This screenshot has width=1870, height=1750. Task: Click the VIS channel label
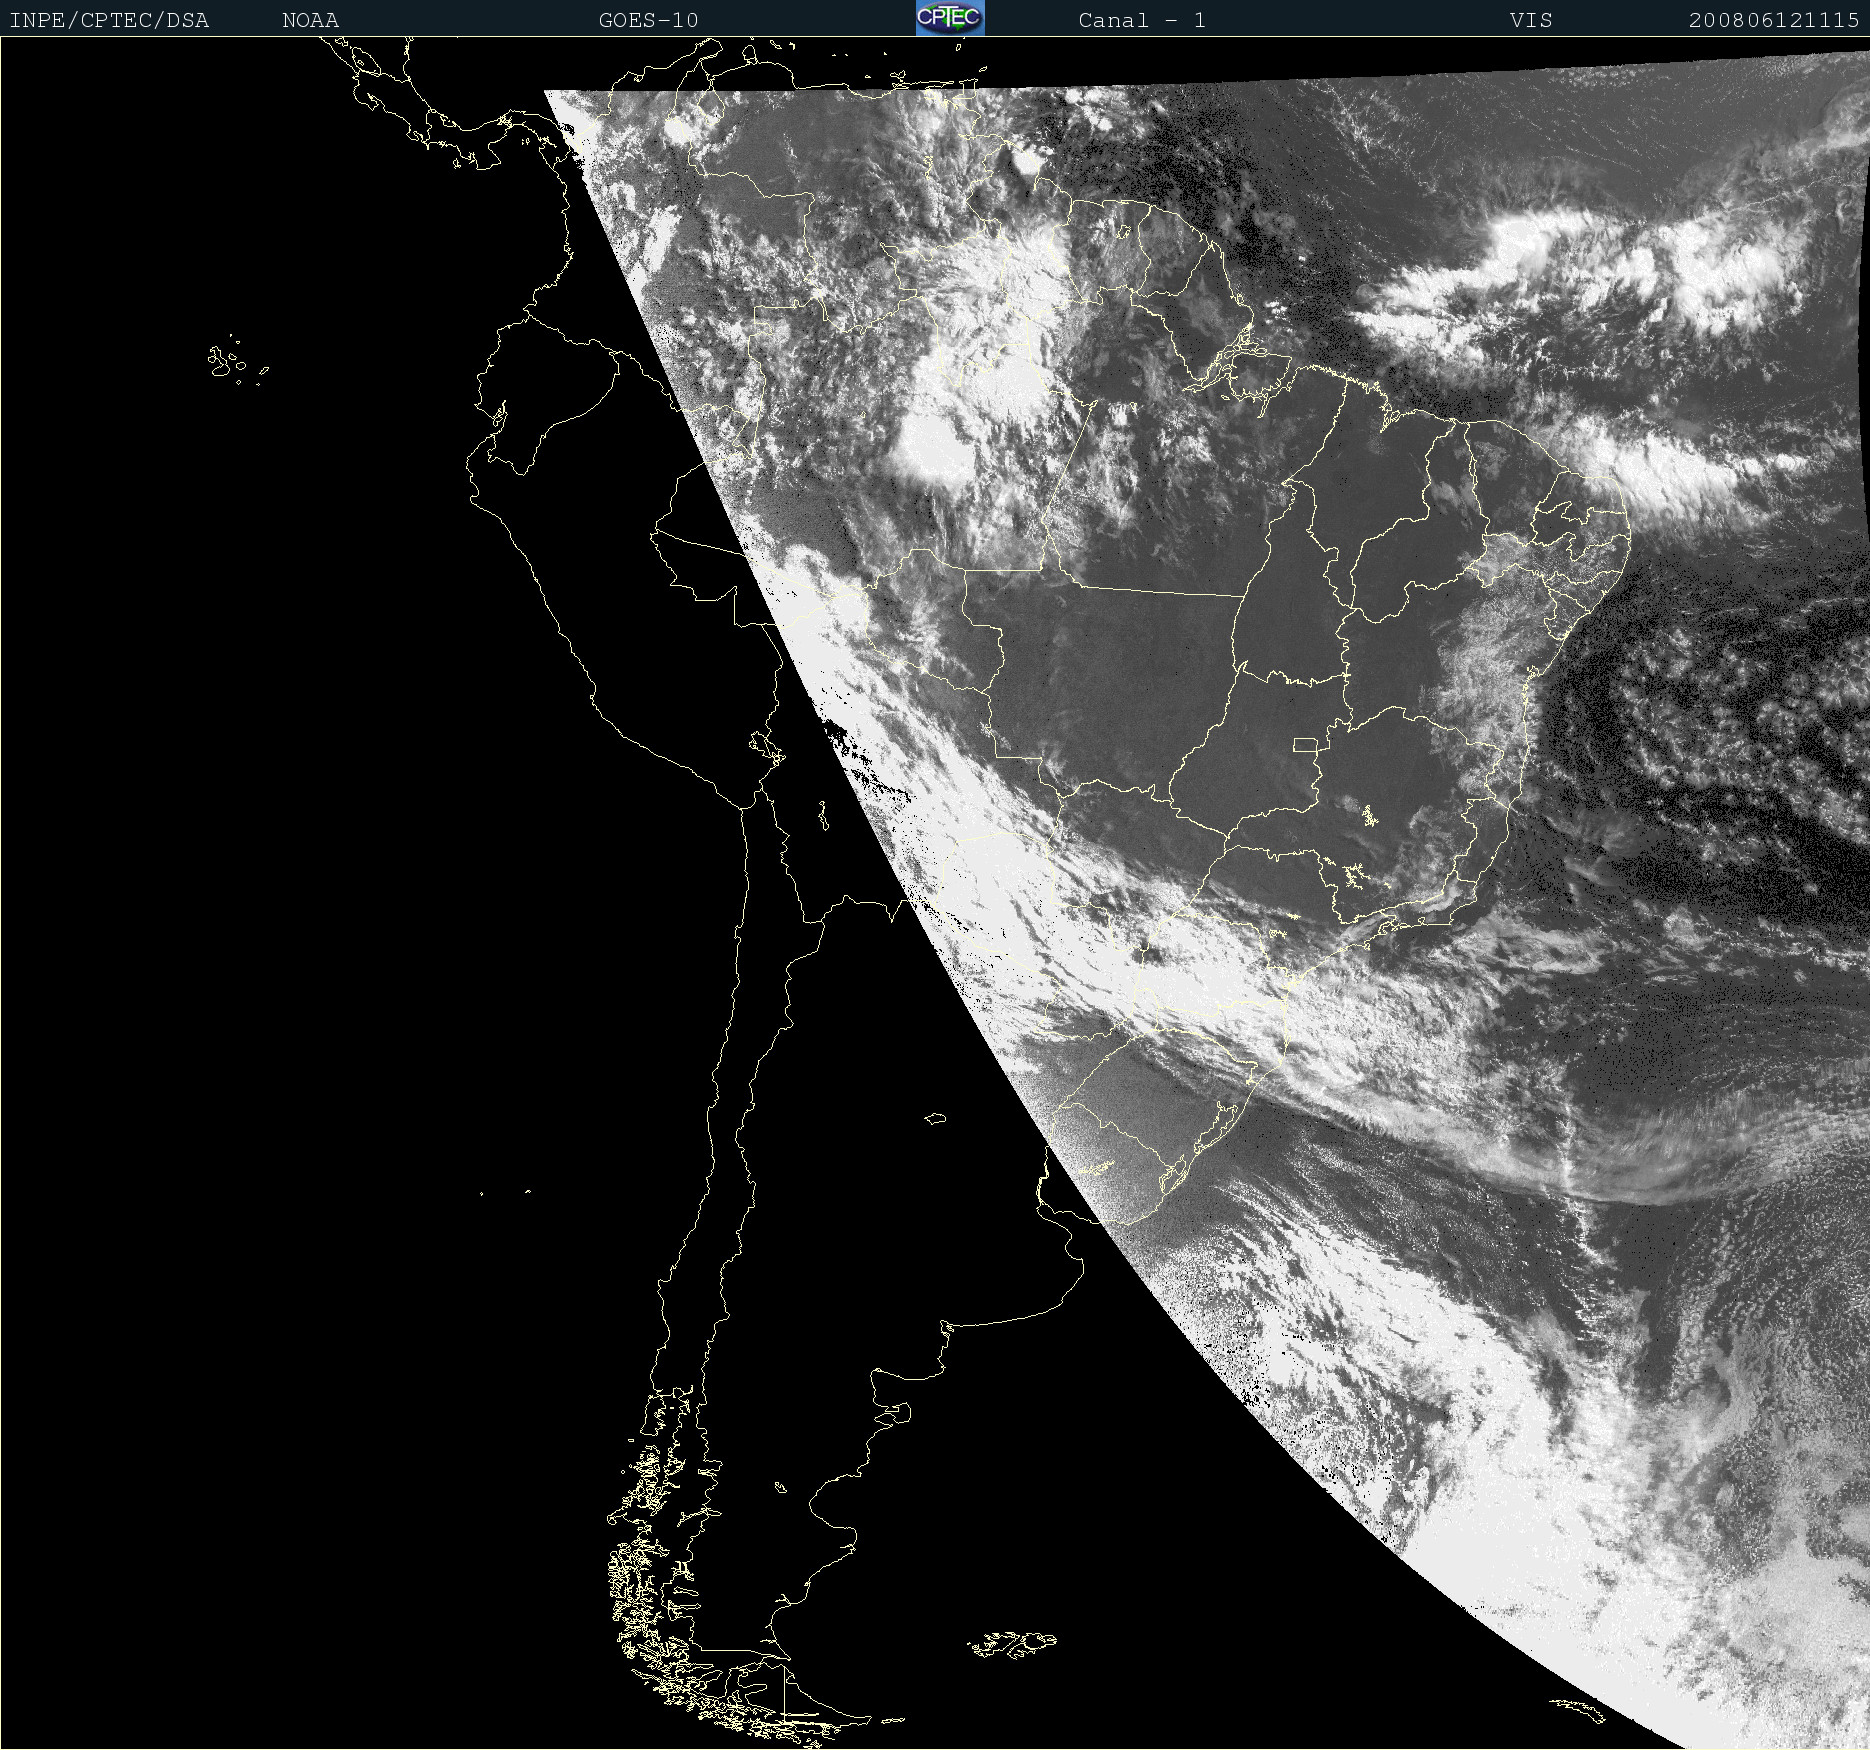click(1531, 20)
